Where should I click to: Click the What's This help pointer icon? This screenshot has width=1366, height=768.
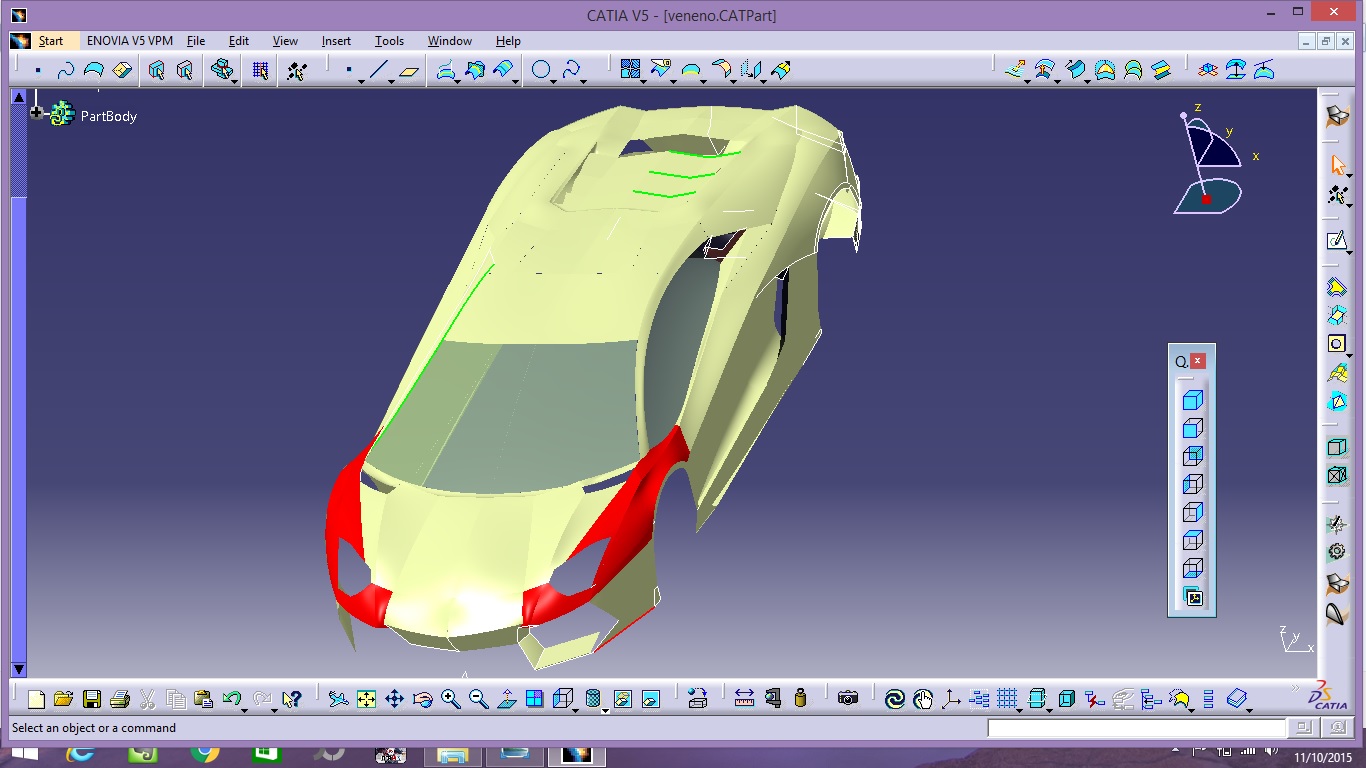292,699
